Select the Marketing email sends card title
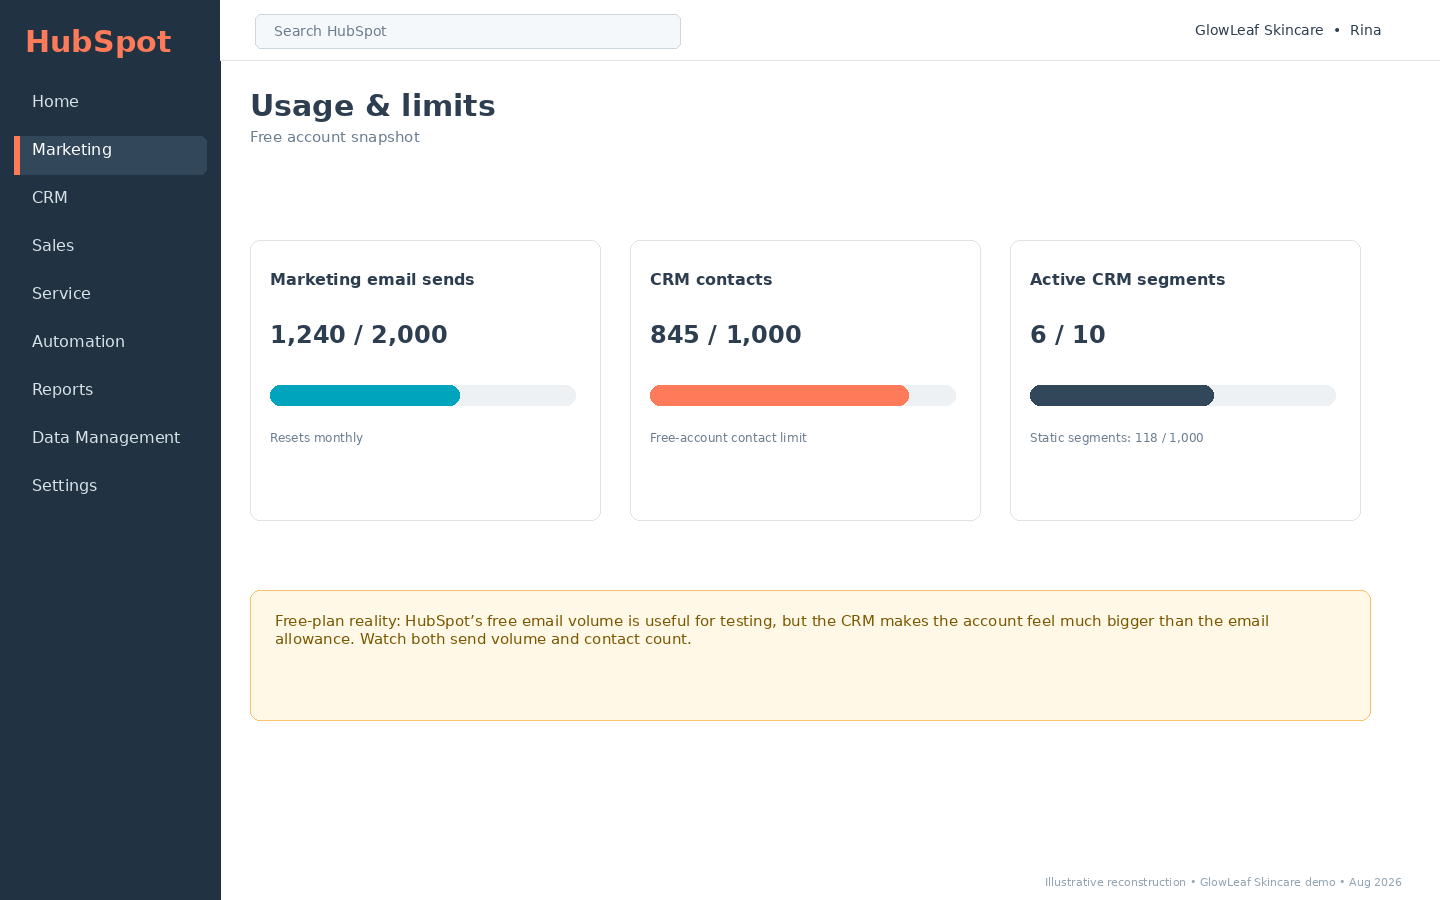This screenshot has width=1440, height=900. click(x=372, y=280)
